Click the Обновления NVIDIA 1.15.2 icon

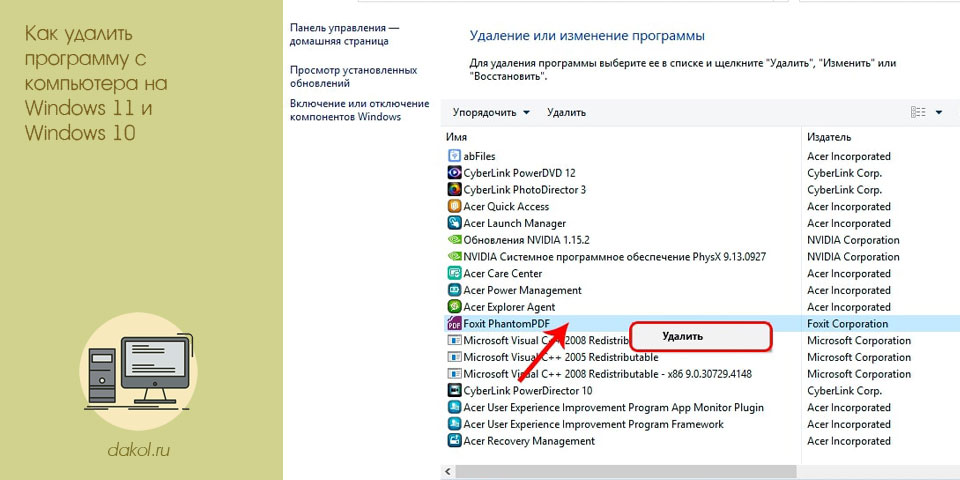pyautogui.click(x=454, y=240)
